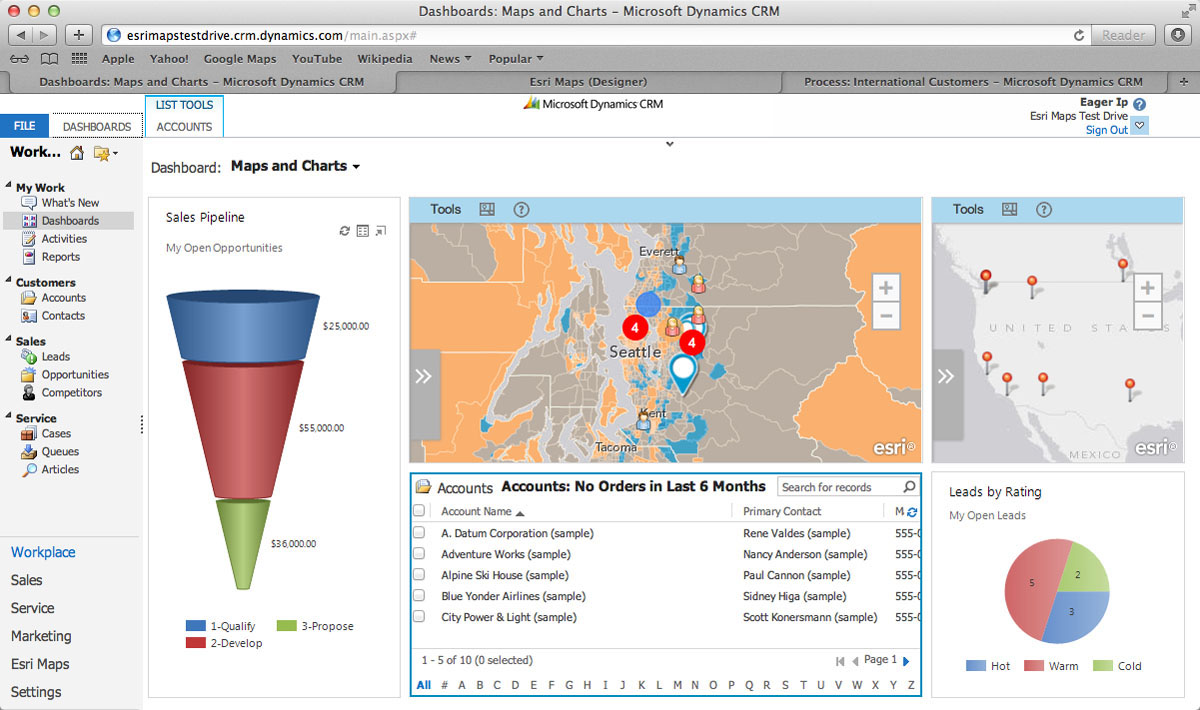Open Queues under Service
Viewport: 1200px width, 710px height.
60,452
